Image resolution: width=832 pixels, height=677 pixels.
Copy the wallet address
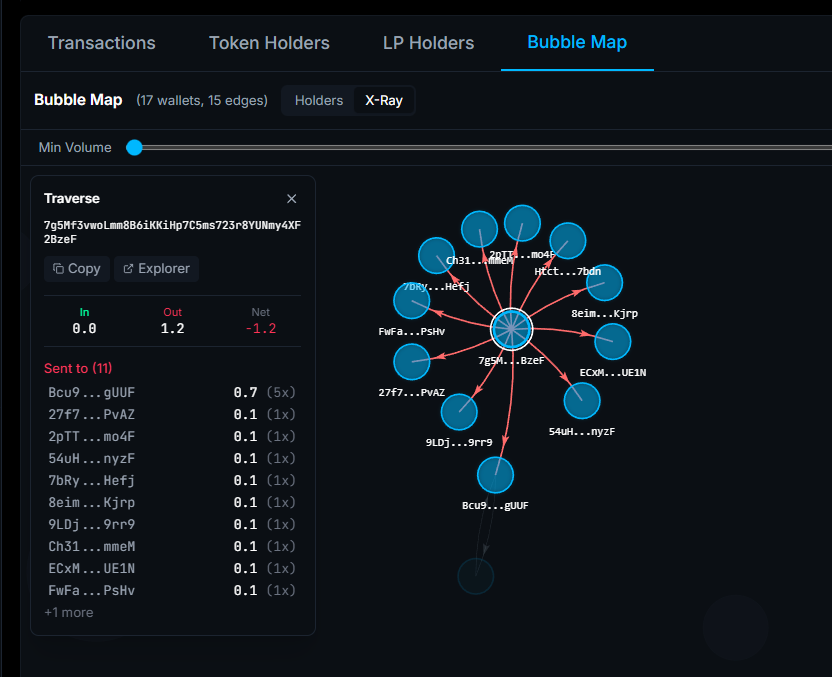77,268
